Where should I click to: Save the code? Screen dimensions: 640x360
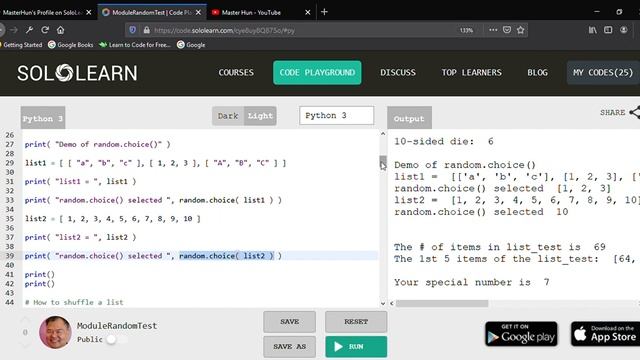click(x=289, y=322)
